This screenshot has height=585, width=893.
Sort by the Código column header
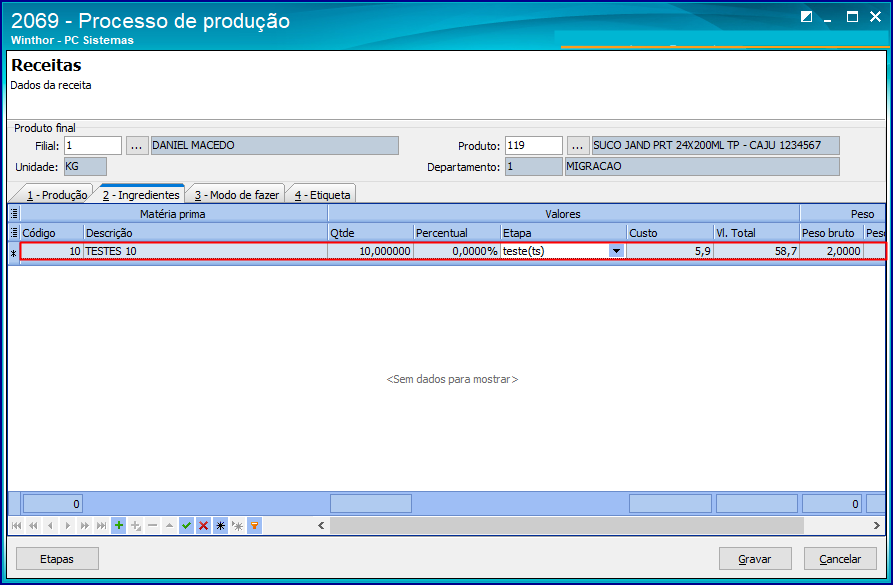52,232
